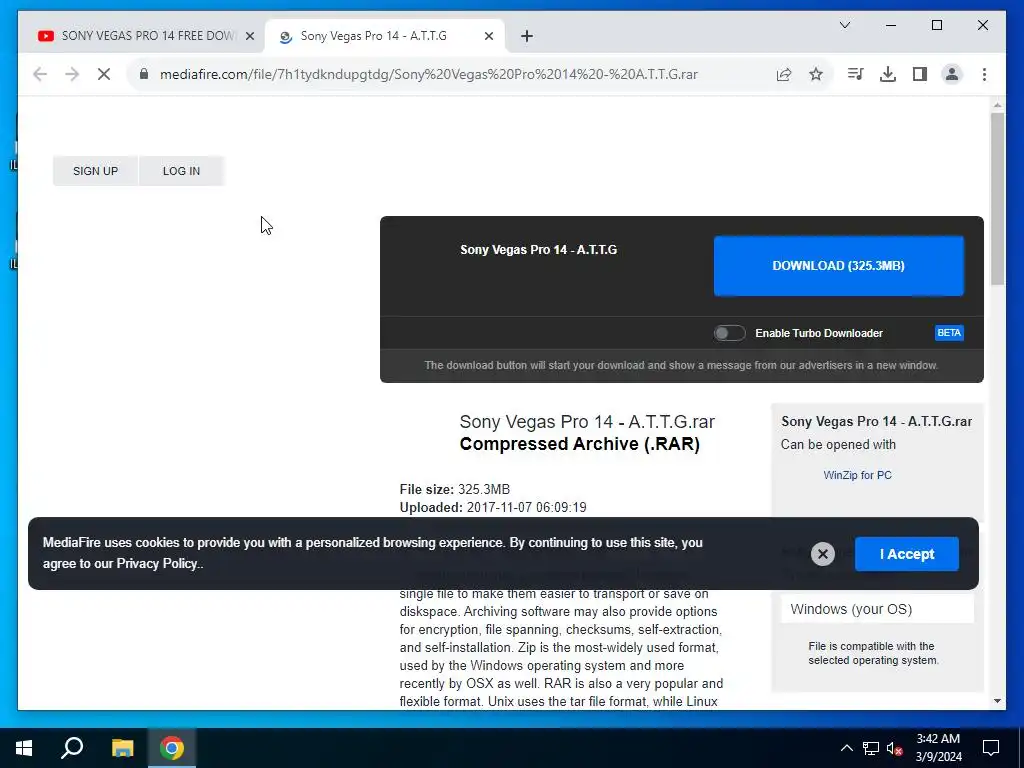Enable Turbo Downloader toggle
1024x768 pixels.
click(x=729, y=333)
